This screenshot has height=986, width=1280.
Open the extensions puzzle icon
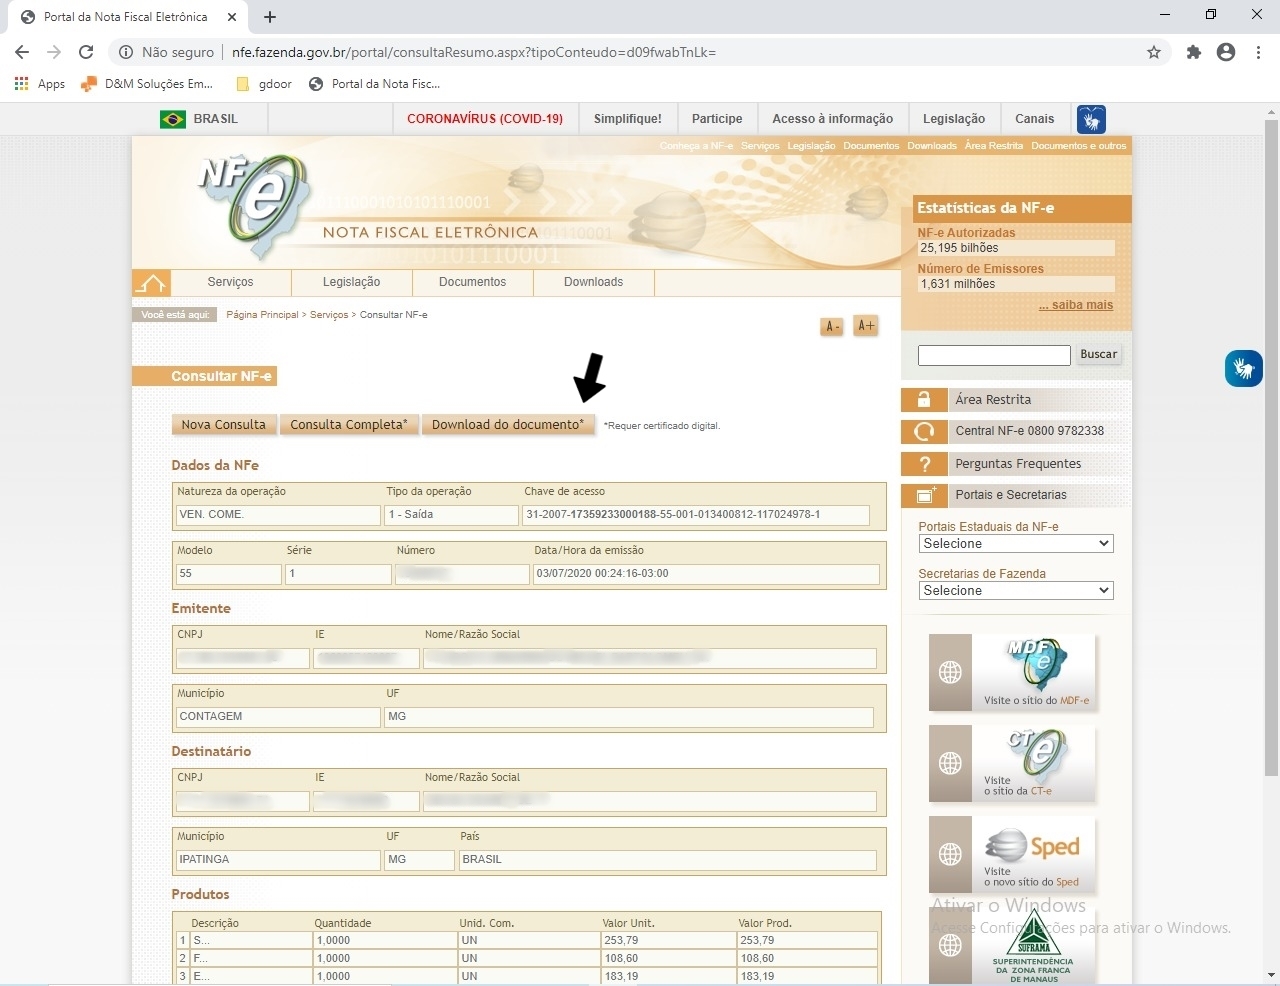coord(1193,52)
